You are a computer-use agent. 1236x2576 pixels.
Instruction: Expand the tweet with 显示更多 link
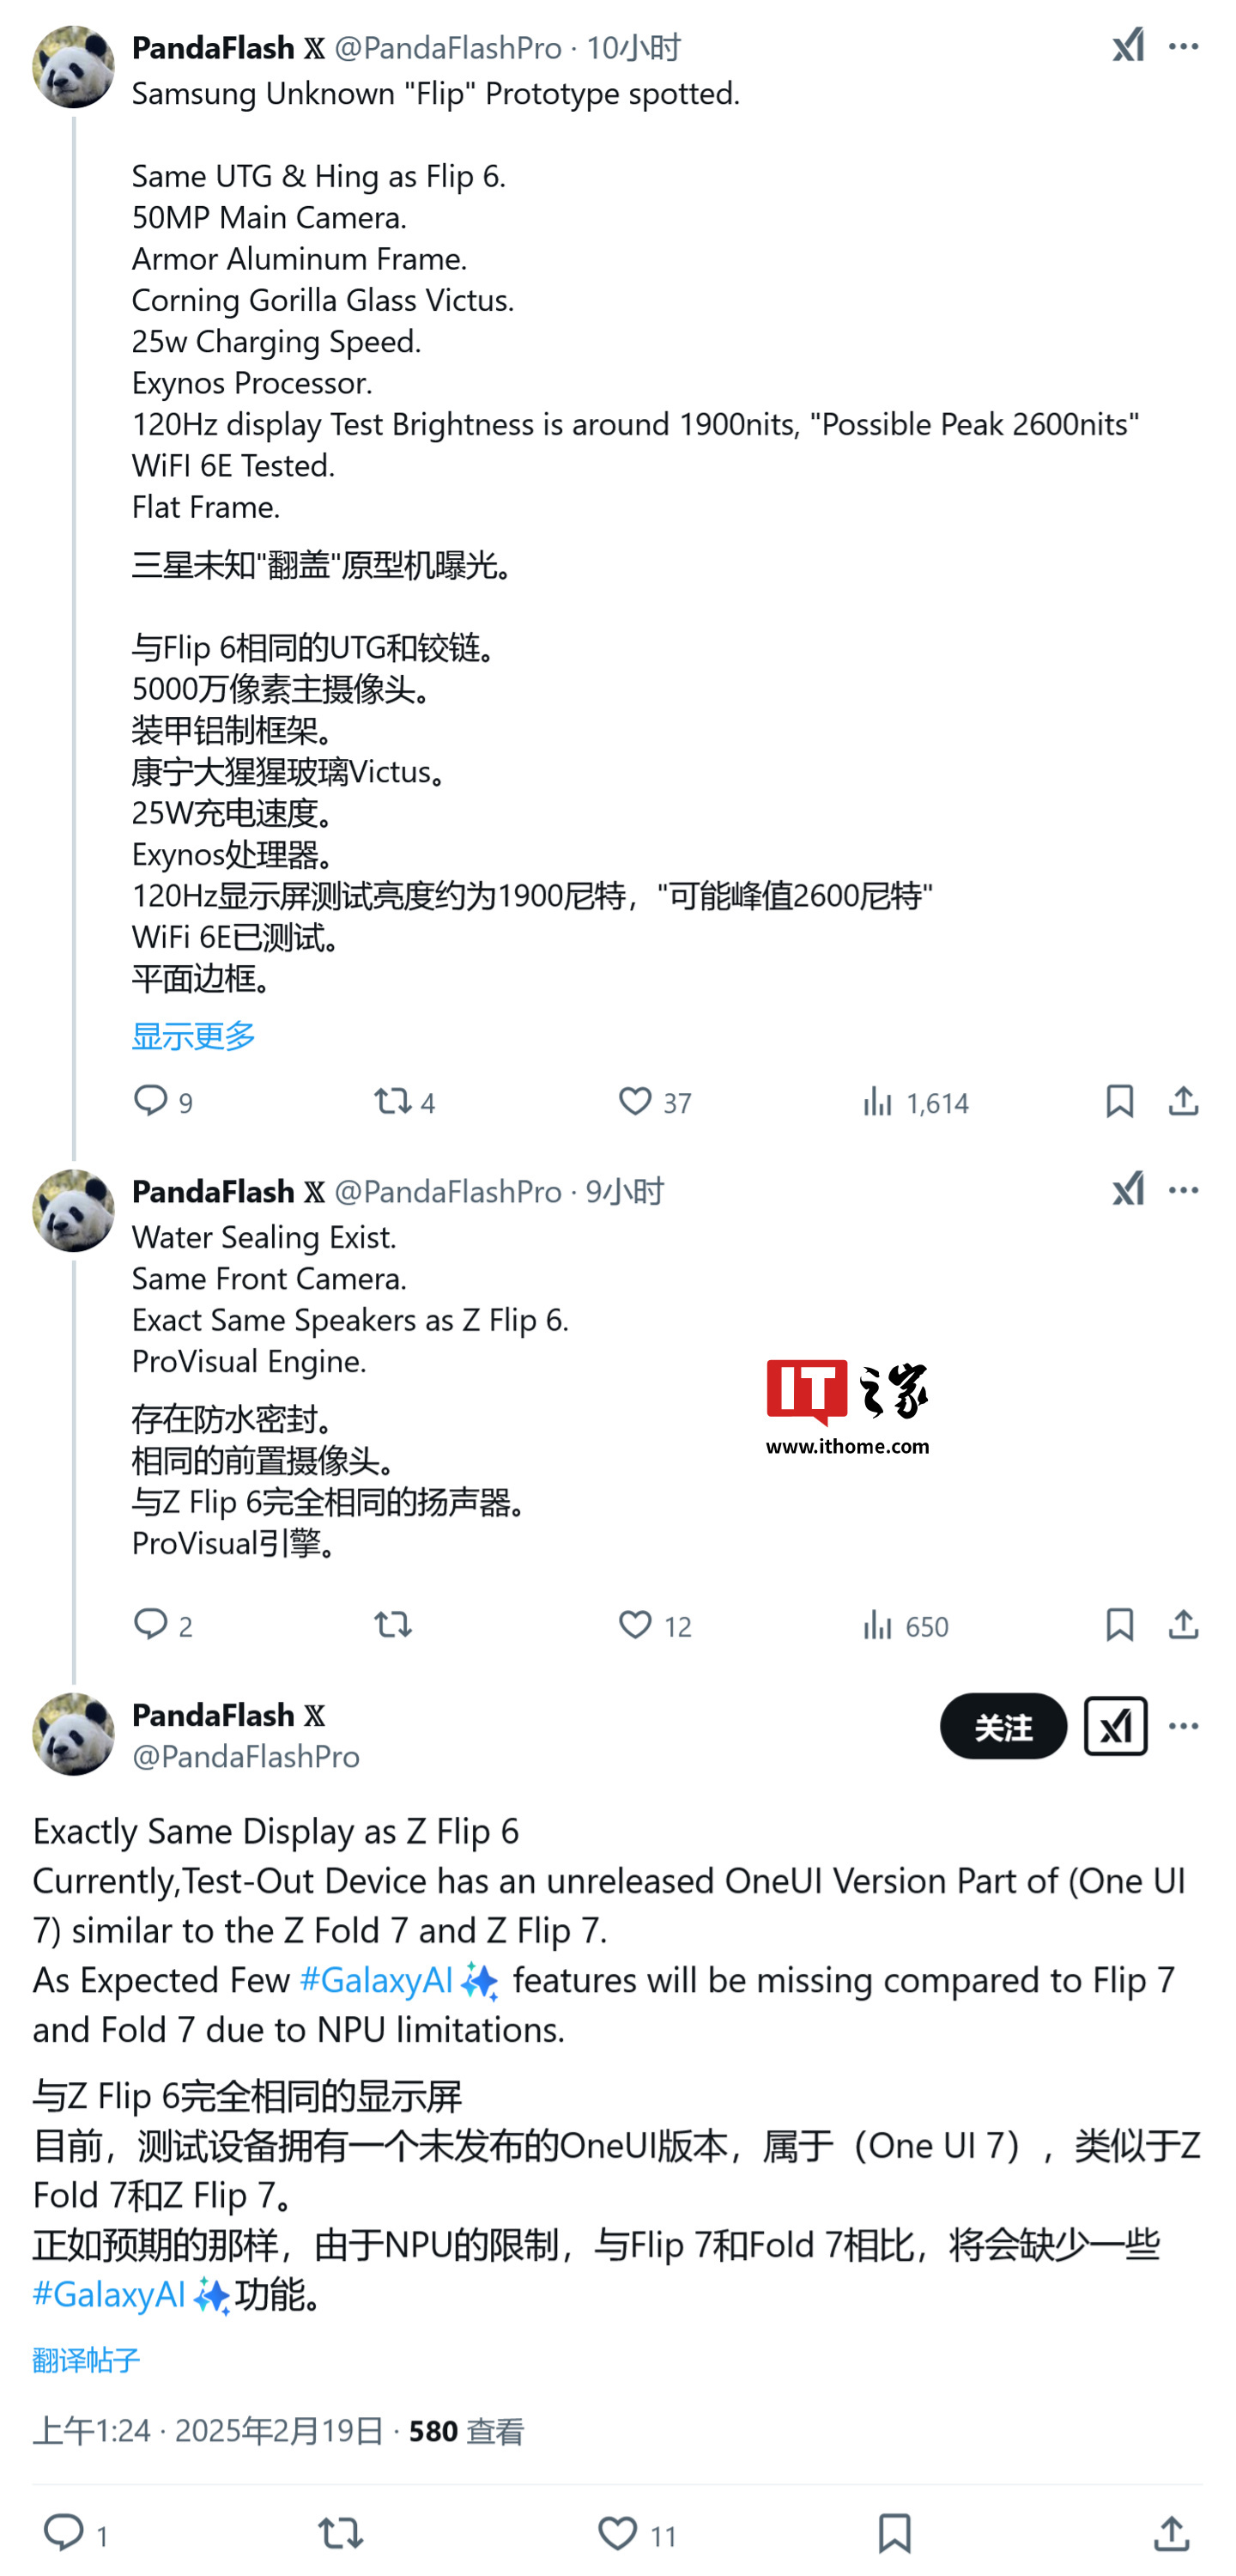click(194, 1035)
